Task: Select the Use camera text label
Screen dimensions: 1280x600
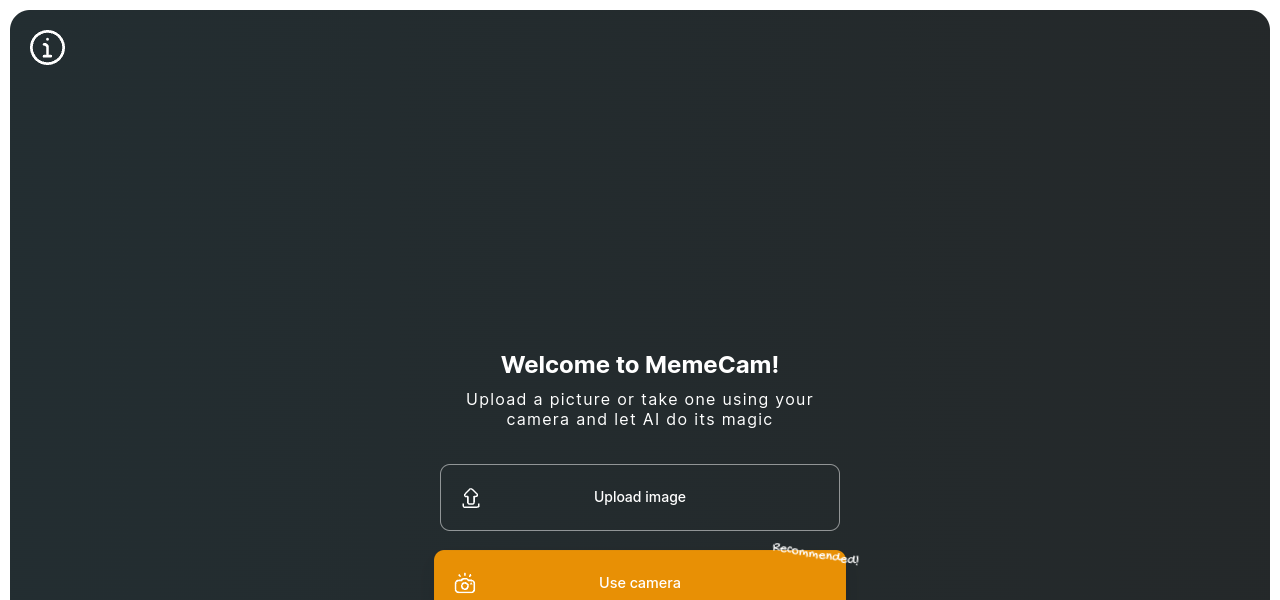Action: coord(639,583)
